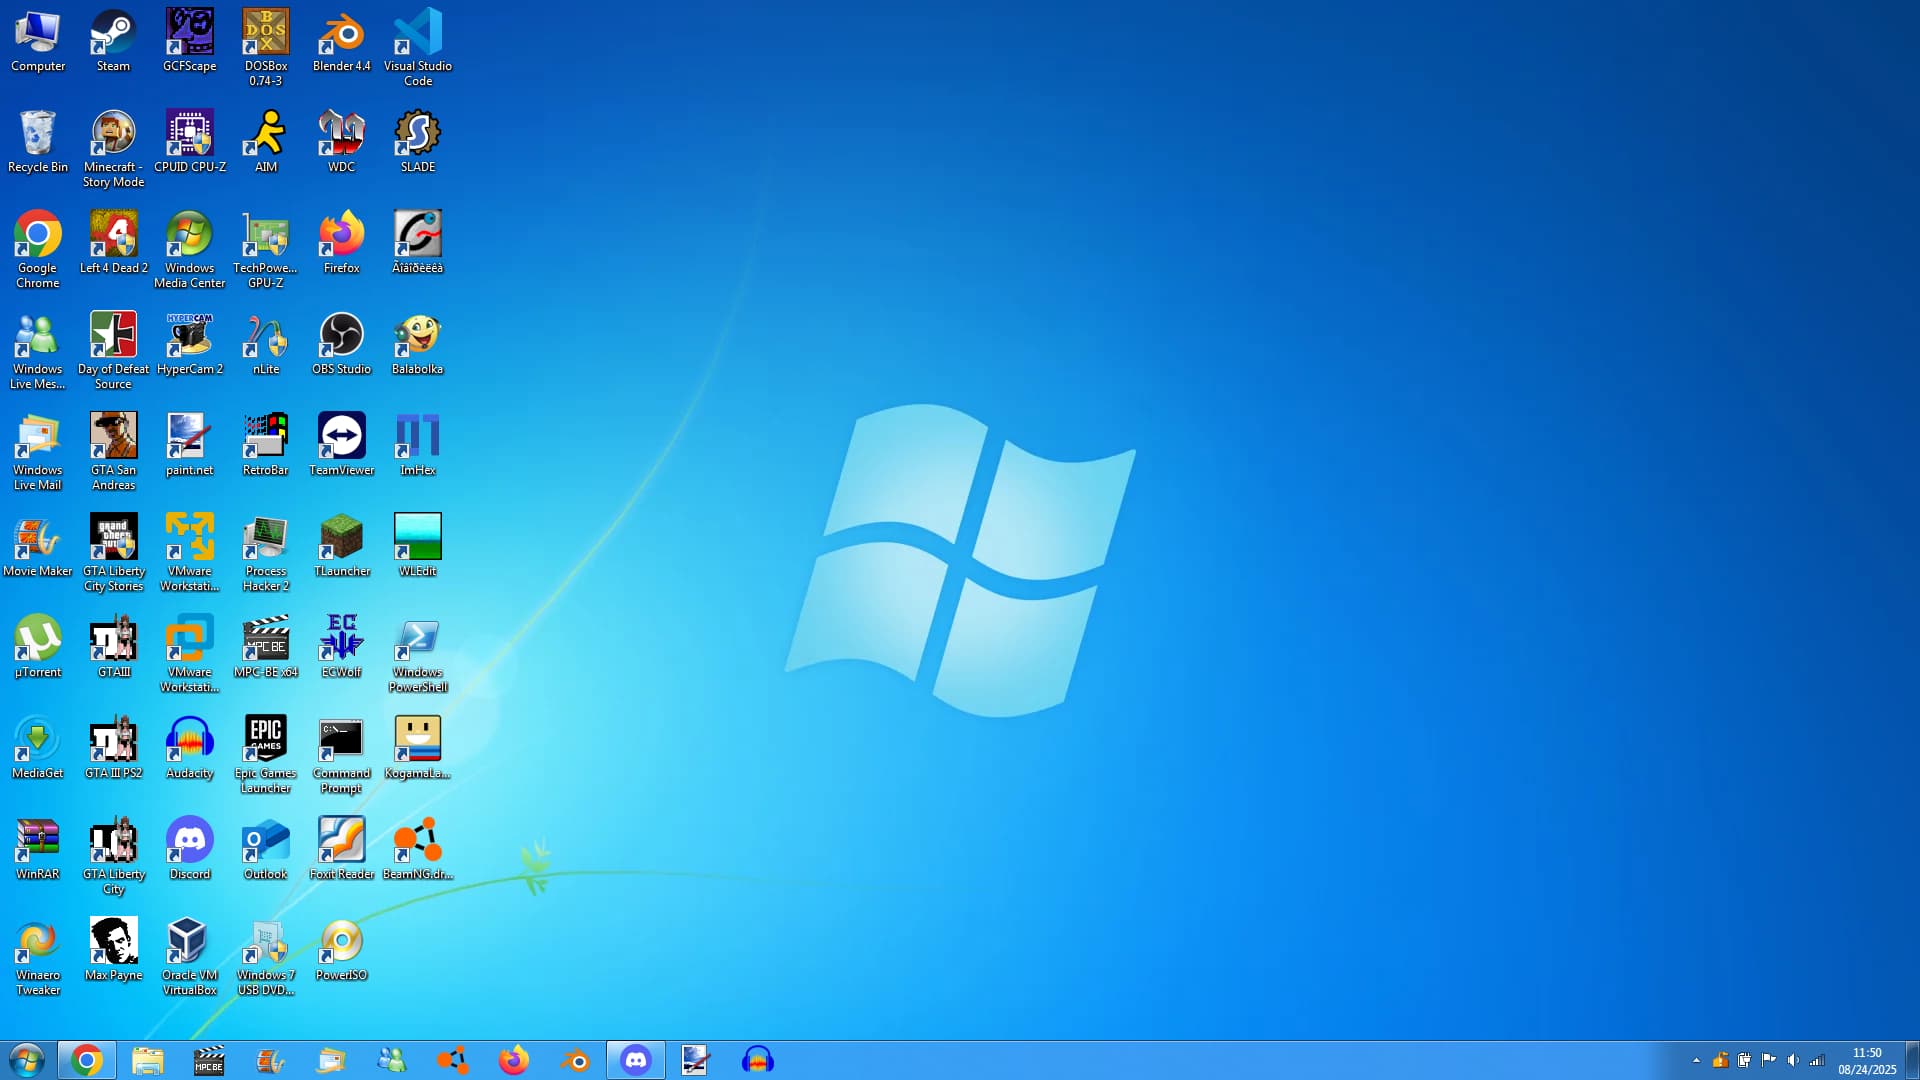Screen dimensions: 1920x1080
Task: Select the Audacity desktop shortcut
Action: (x=189, y=741)
